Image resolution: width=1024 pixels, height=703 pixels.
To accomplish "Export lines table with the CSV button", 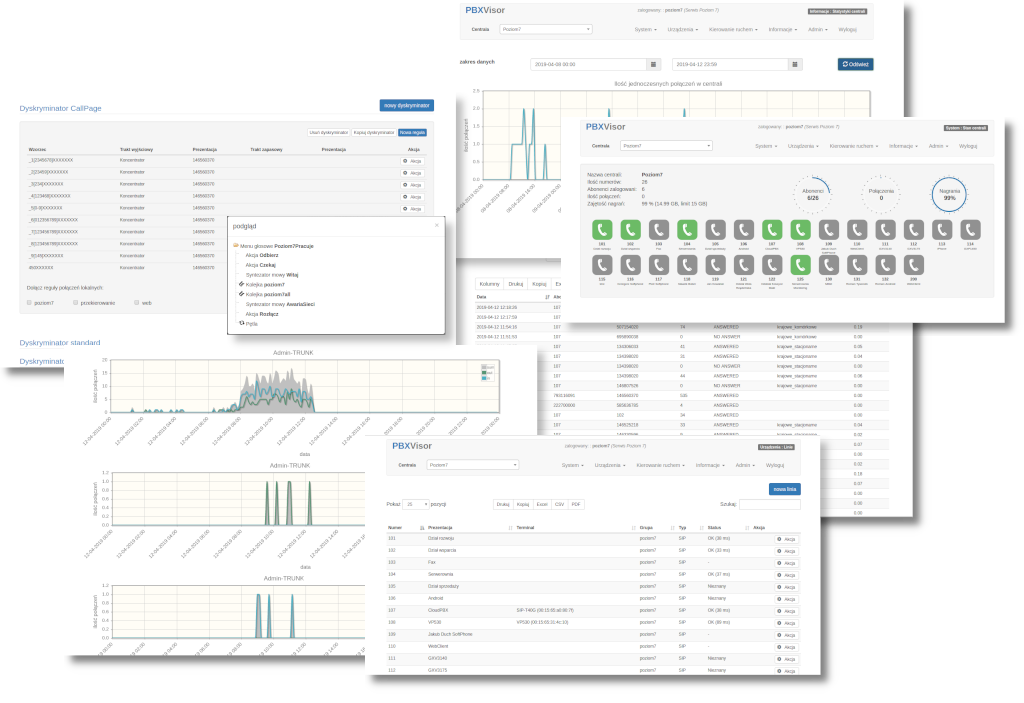I will pyautogui.click(x=559, y=504).
